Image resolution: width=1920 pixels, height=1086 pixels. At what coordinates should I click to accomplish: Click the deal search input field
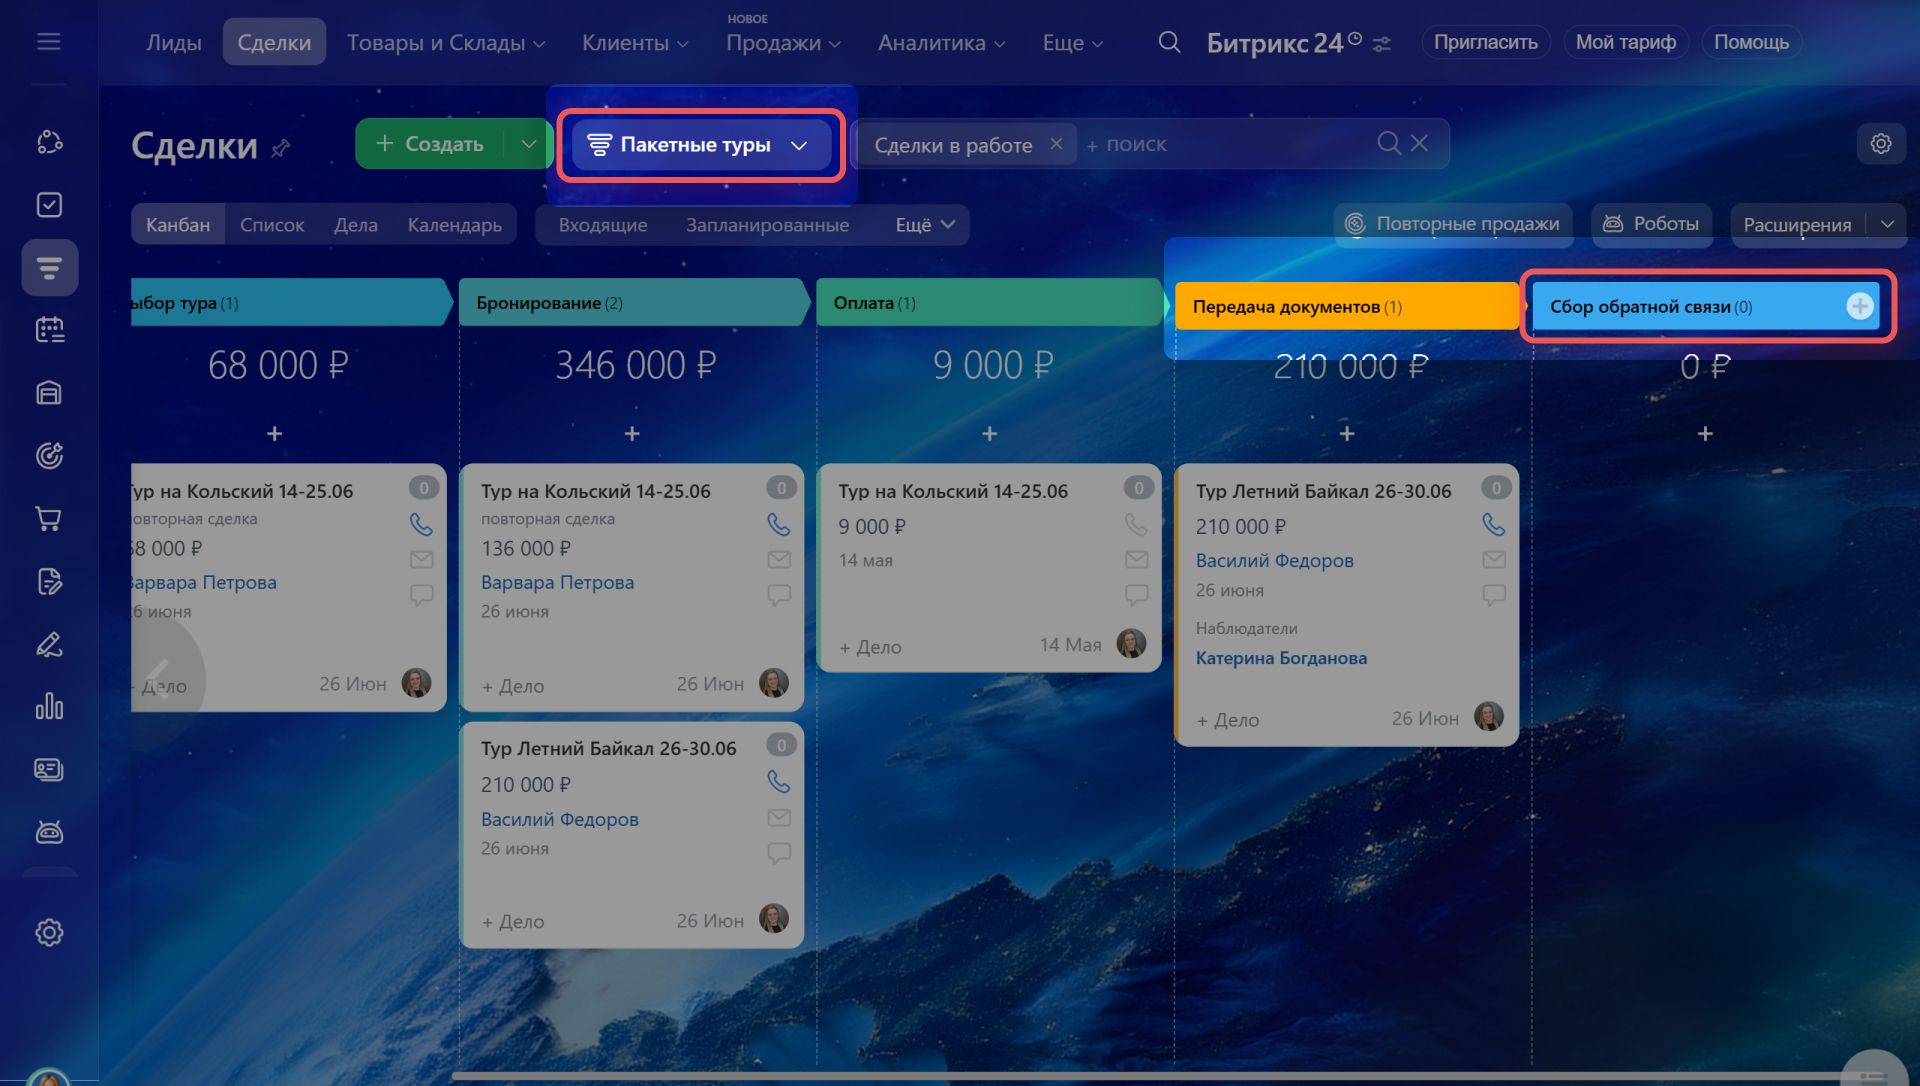click(1230, 145)
